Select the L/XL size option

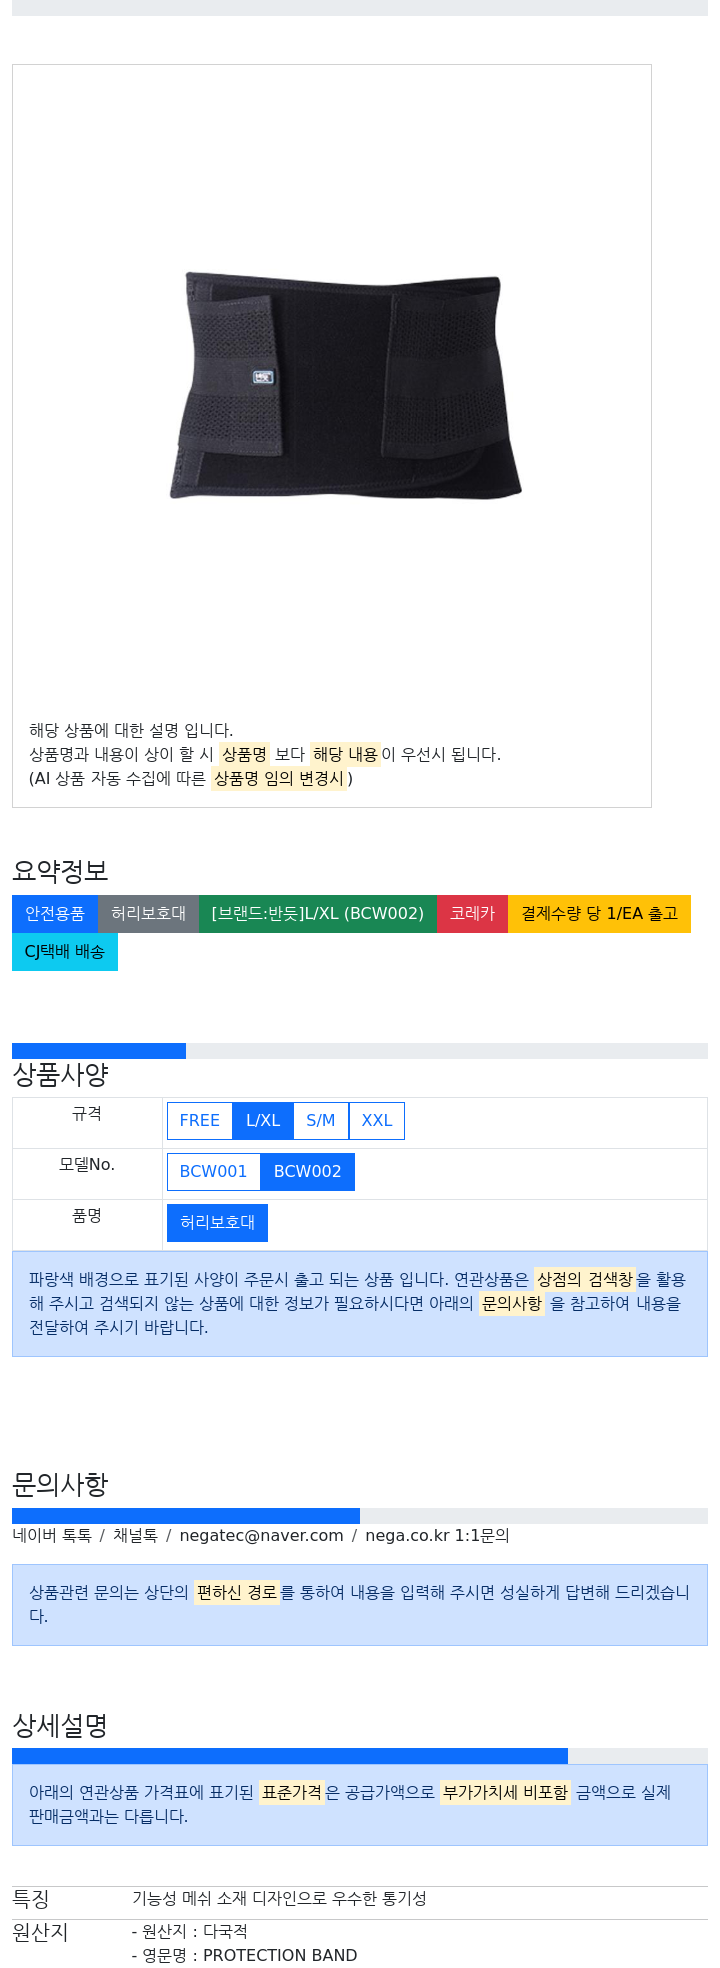(x=263, y=1121)
